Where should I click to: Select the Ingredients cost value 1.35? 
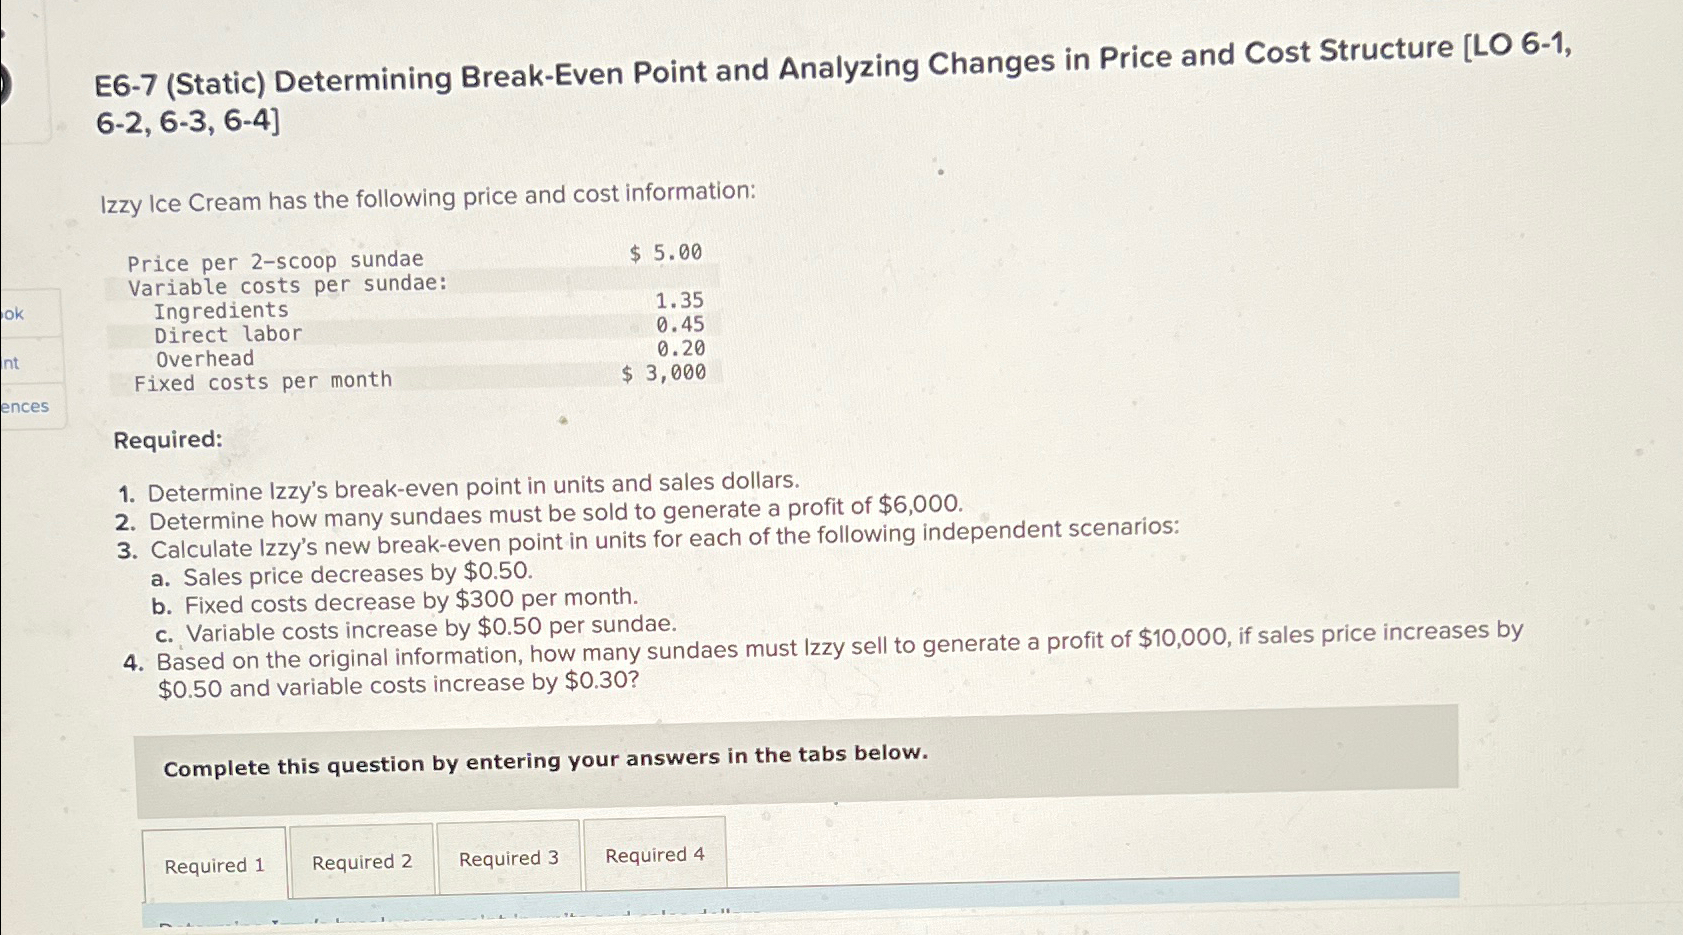[678, 300]
